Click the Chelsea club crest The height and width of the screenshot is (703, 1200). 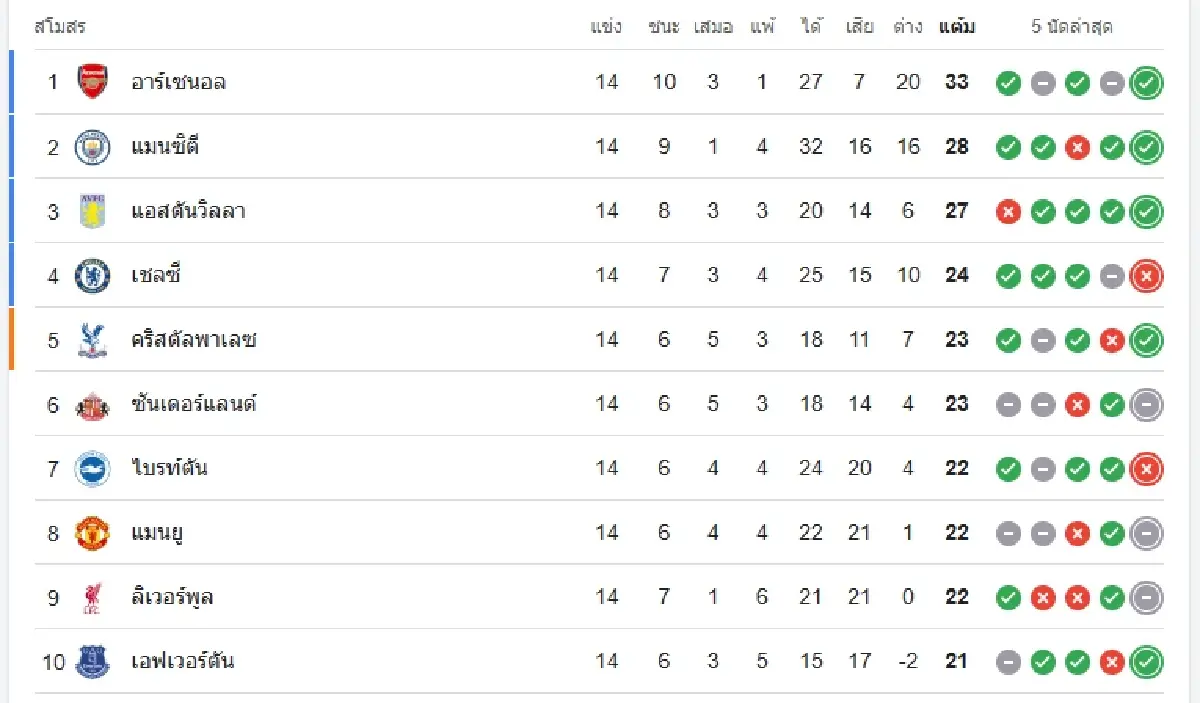[x=93, y=275]
